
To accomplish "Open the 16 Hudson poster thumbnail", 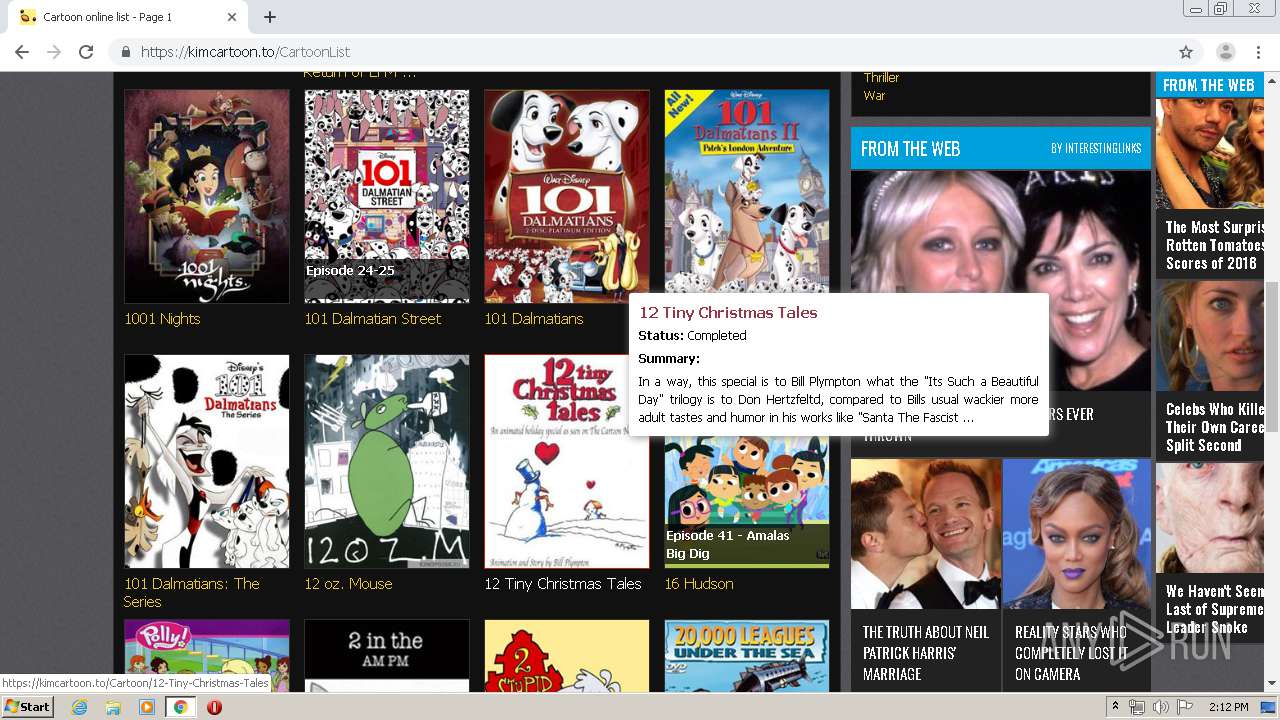I will click(x=747, y=502).
